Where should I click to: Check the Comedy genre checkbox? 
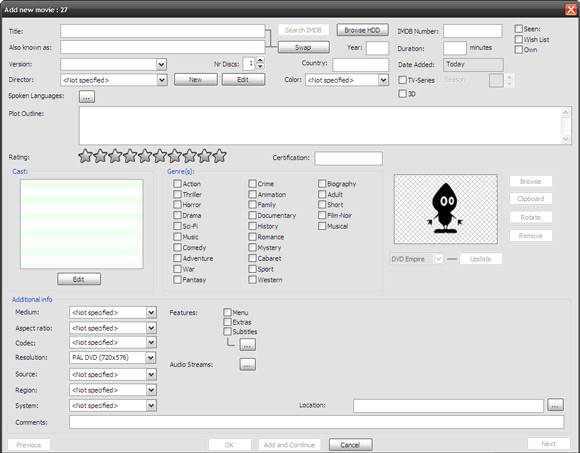[x=177, y=247]
